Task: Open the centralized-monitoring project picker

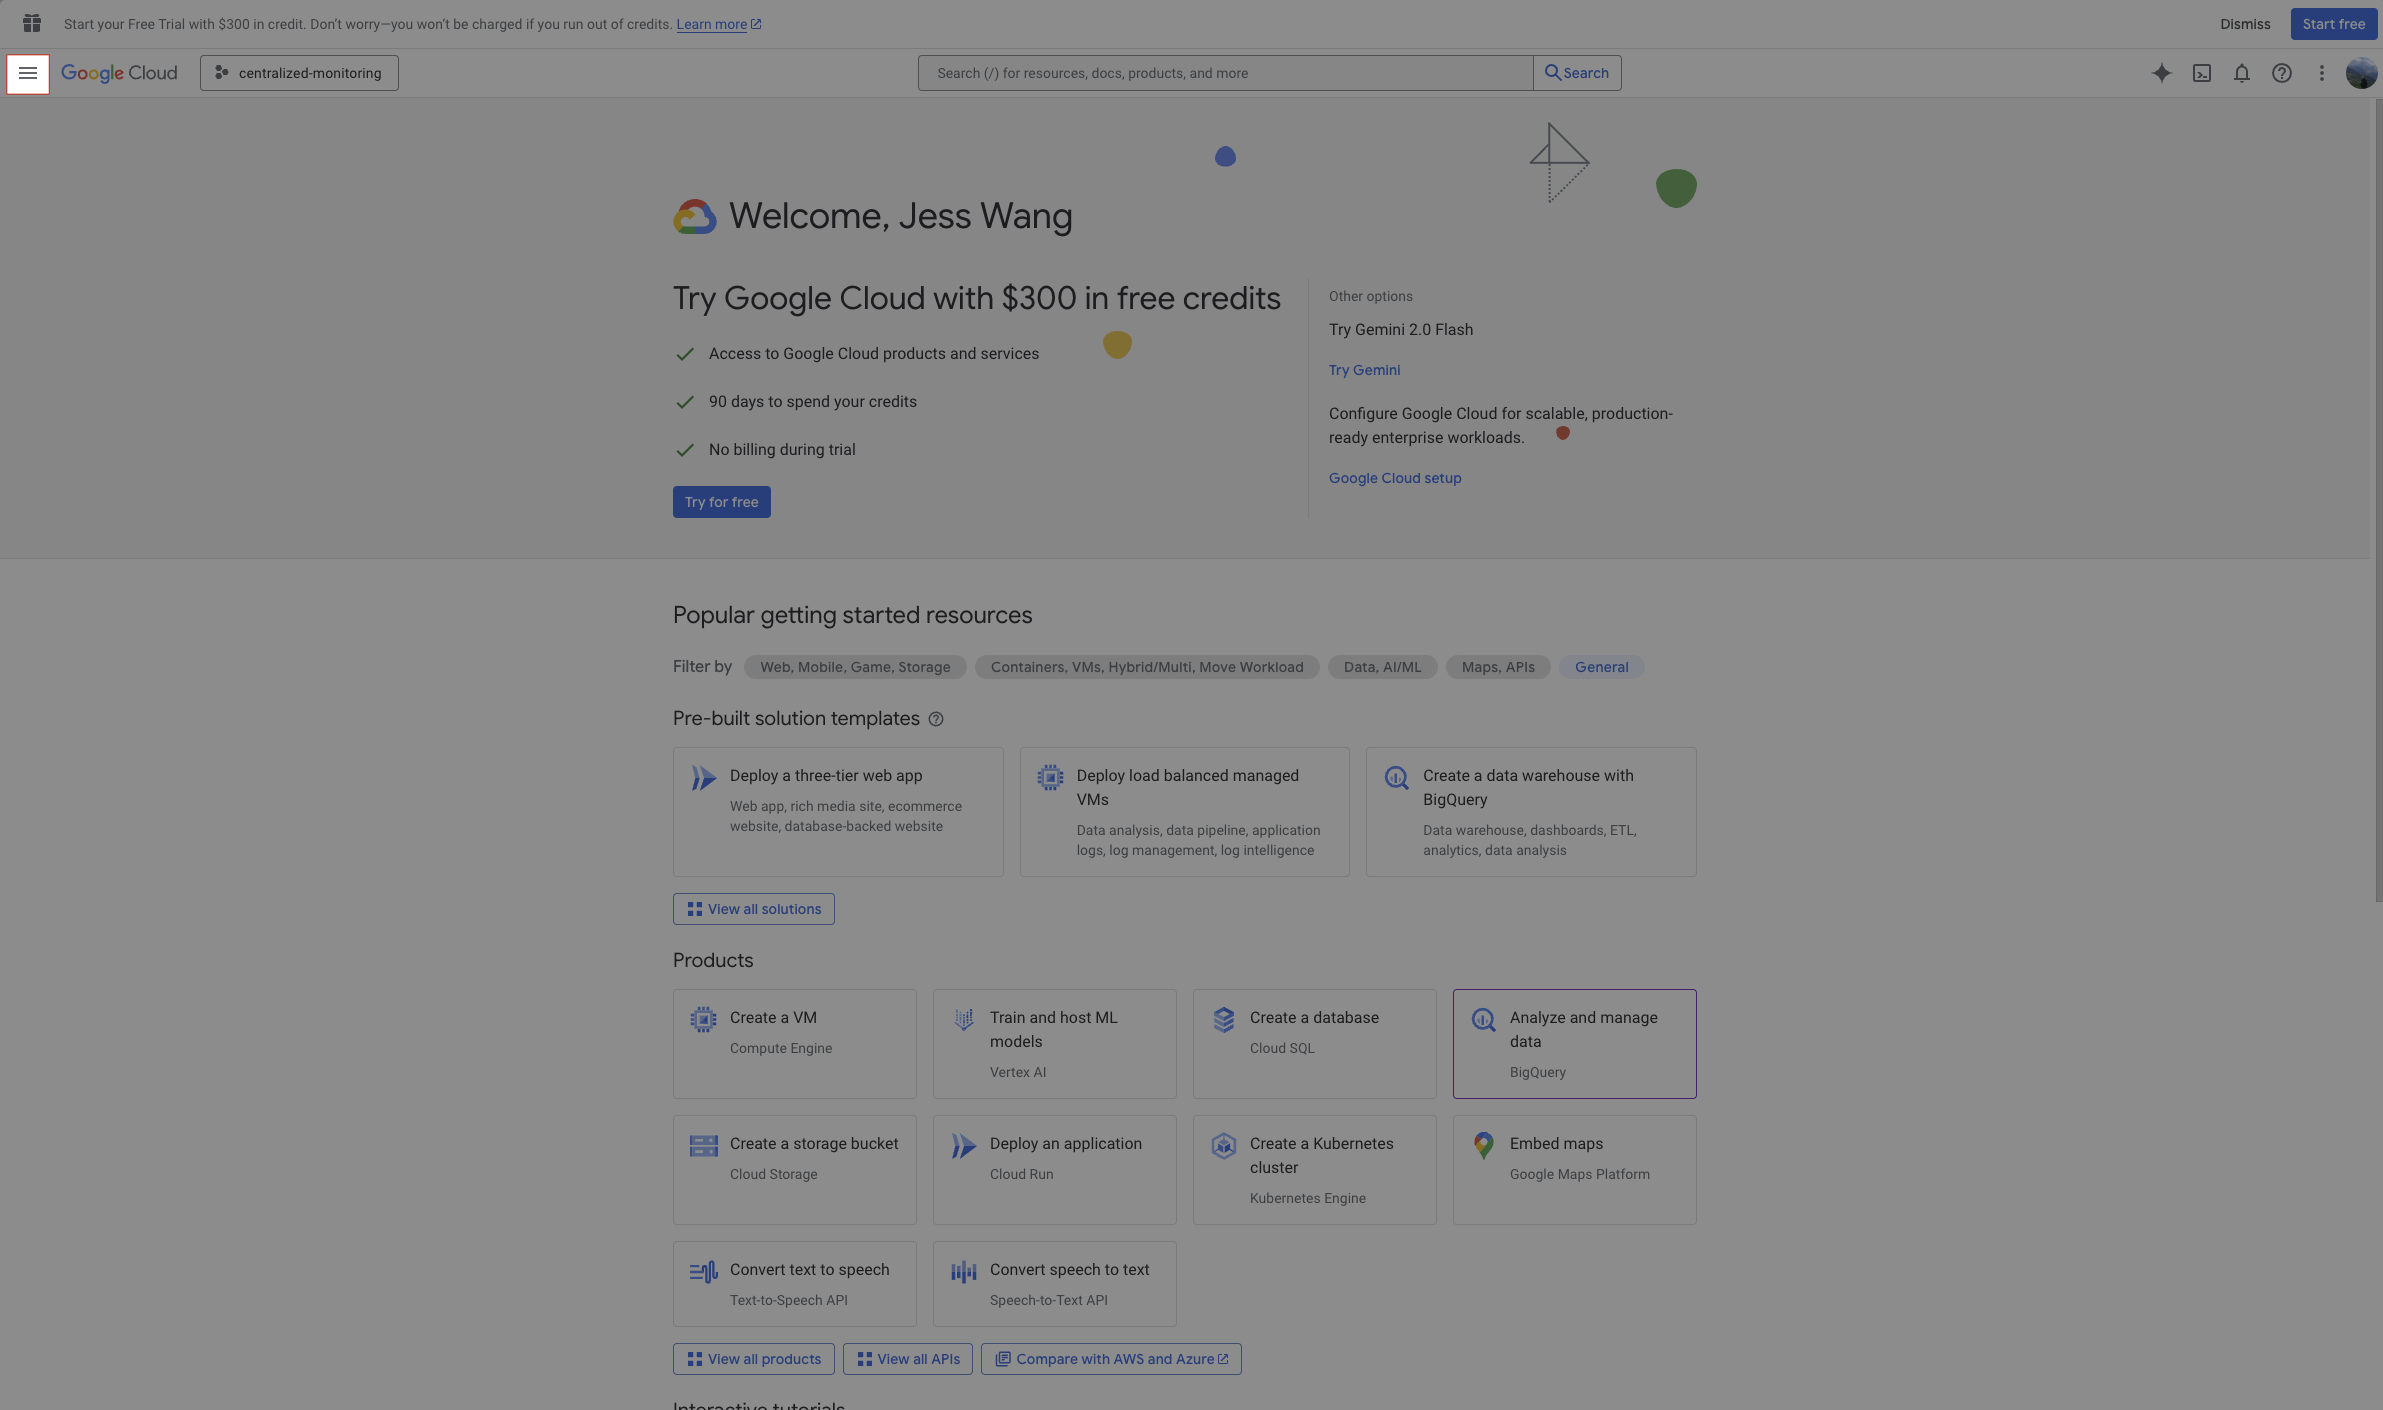Action: pos(299,73)
